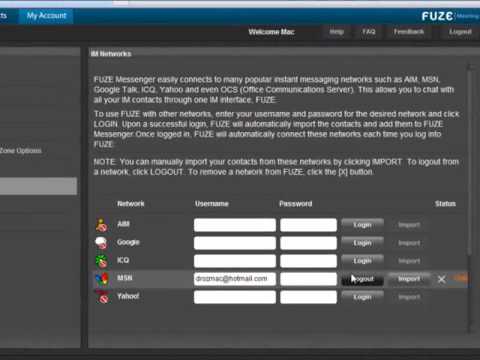Click the ICQ flower icon
Viewport: 480px width, 360px height.
pyautogui.click(x=102, y=261)
